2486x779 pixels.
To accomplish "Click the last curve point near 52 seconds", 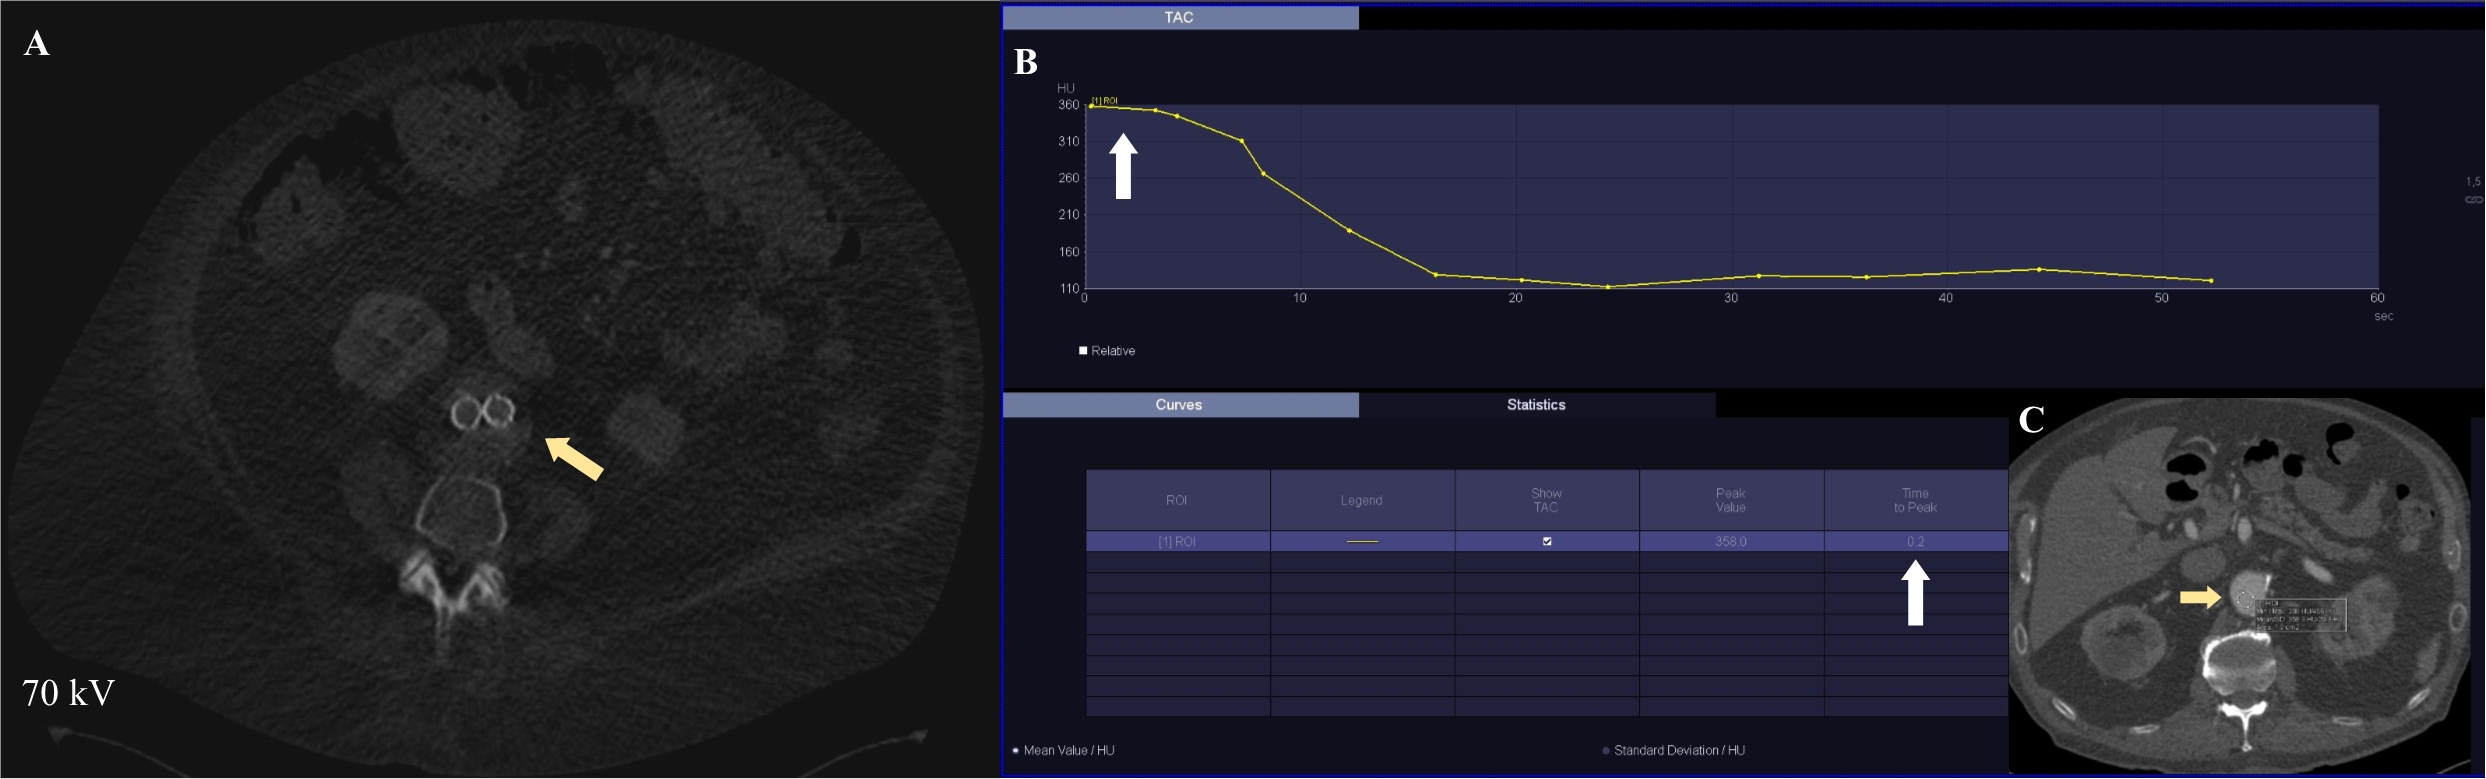I will (x=2210, y=281).
